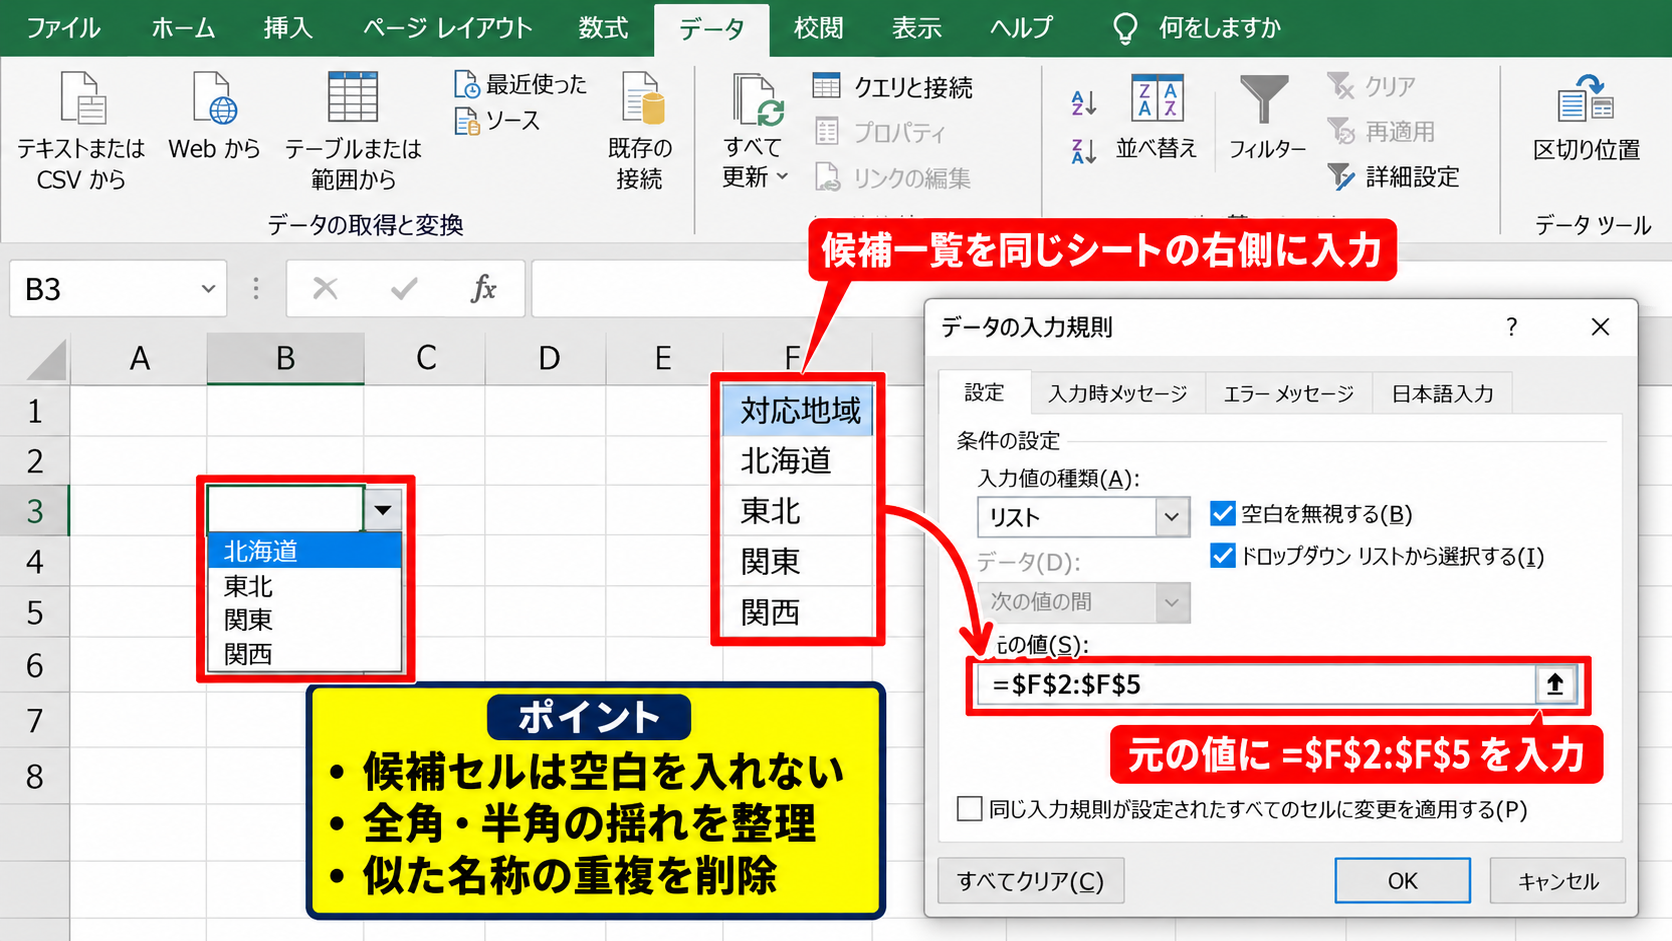Viewport: 1672px width, 941px height.
Task: Open Queries and Connections pane
Action: click(x=892, y=87)
